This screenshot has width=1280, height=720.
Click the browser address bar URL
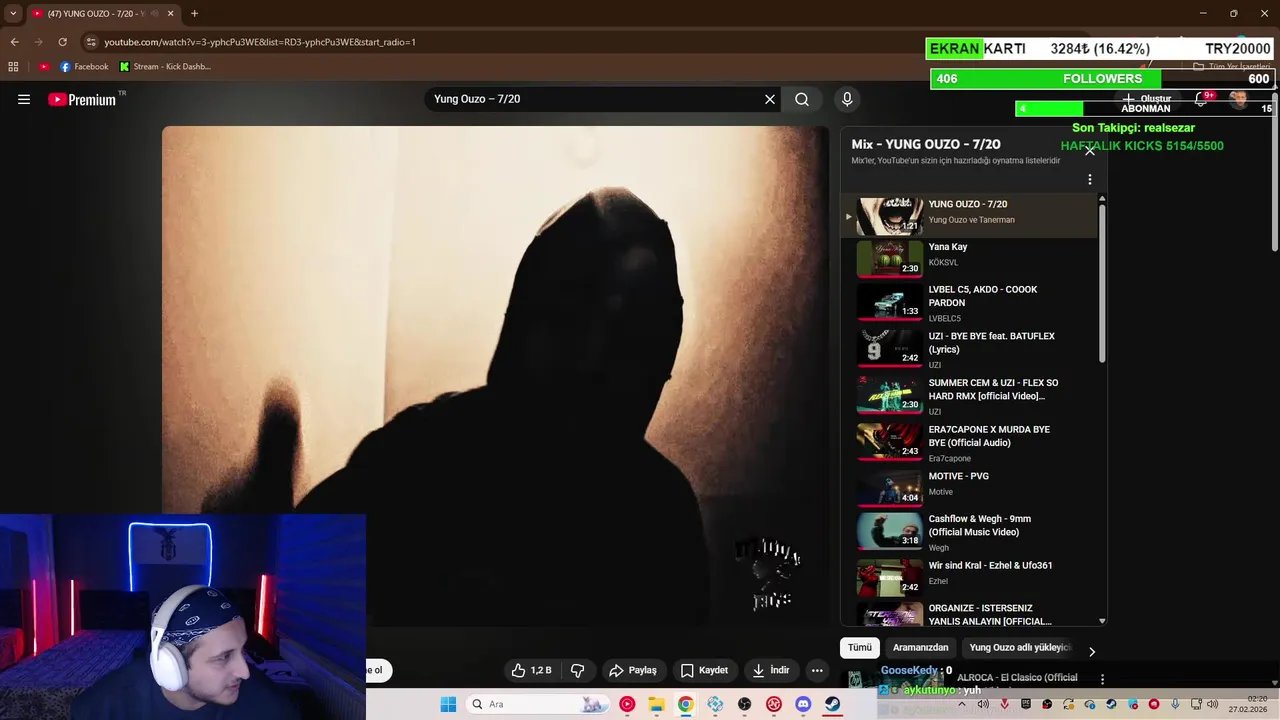(260, 42)
